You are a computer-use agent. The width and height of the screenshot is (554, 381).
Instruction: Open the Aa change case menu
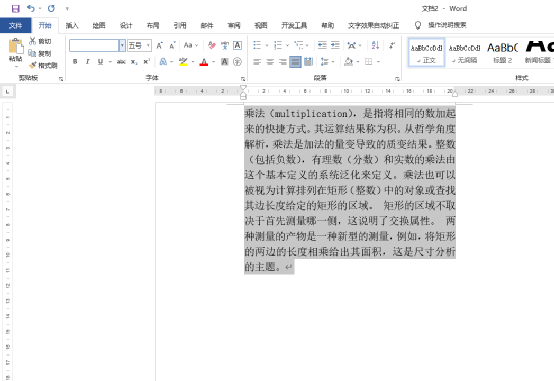click(191, 46)
